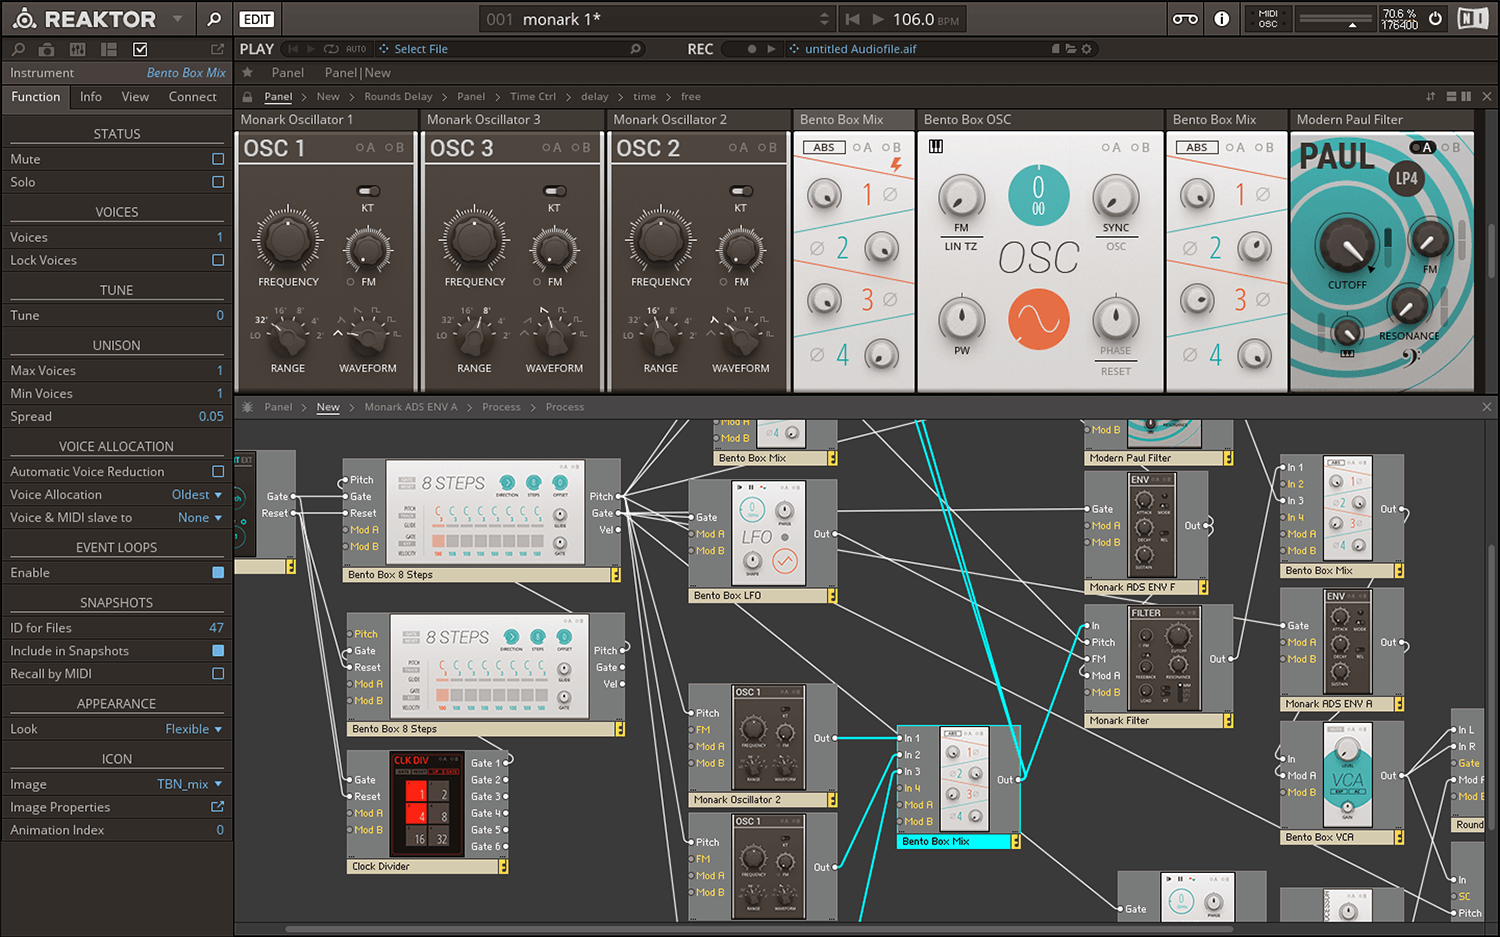
Task: Open the recorder folder icon
Action: coord(1071,48)
